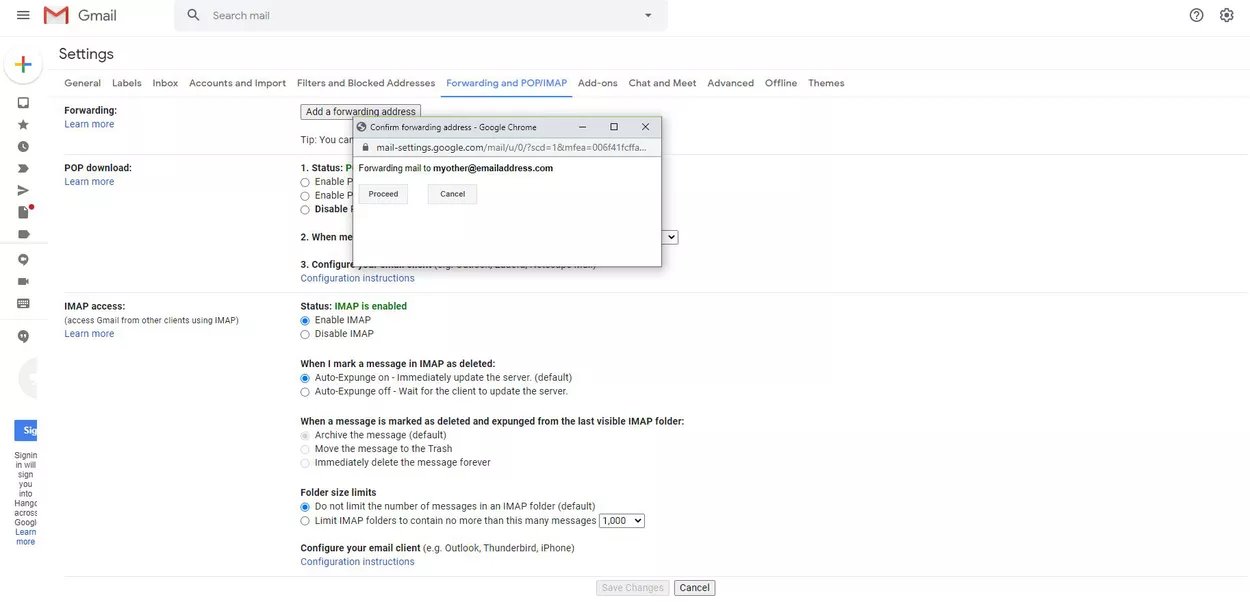Open Sent mail paper-plane icon
Viewport: 1250px width, 602px height.
click(x=23, y=190)
